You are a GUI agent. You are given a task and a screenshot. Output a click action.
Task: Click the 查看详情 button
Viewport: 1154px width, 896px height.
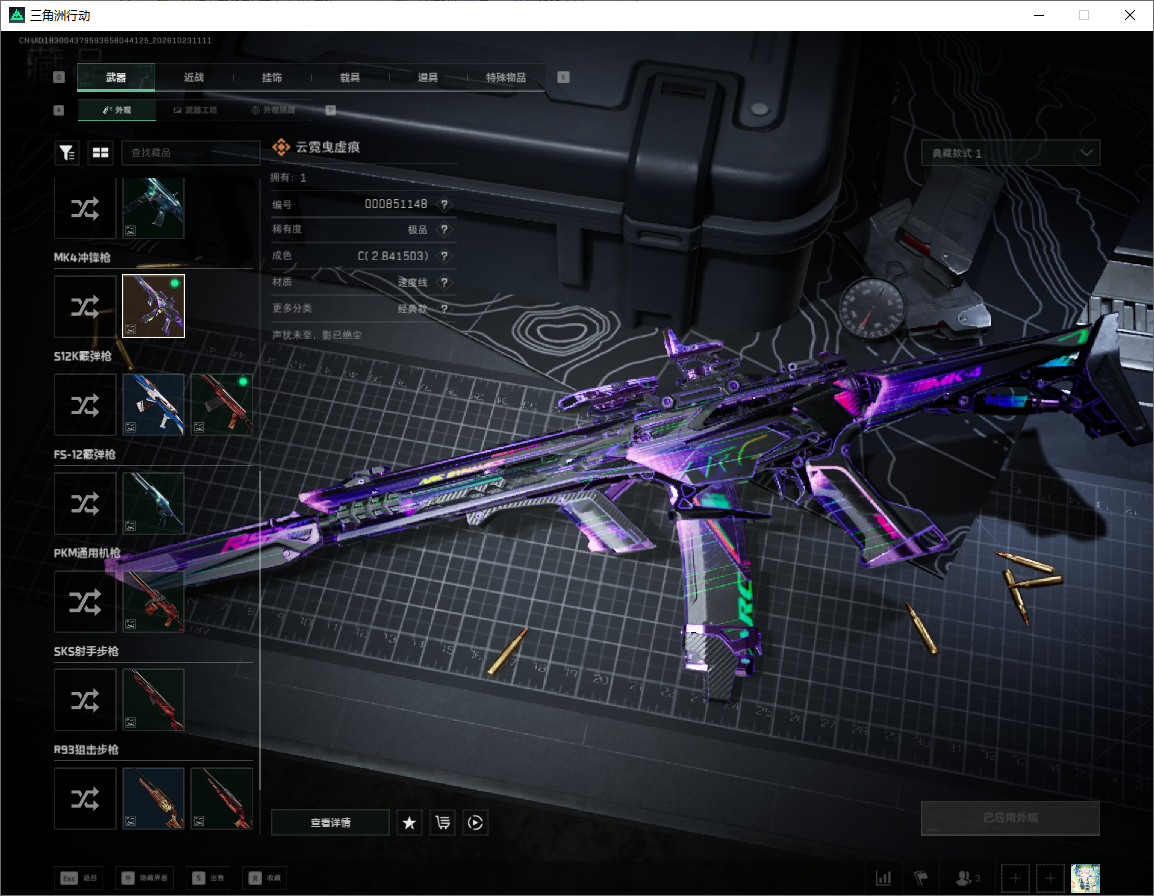tap(330, 822)
